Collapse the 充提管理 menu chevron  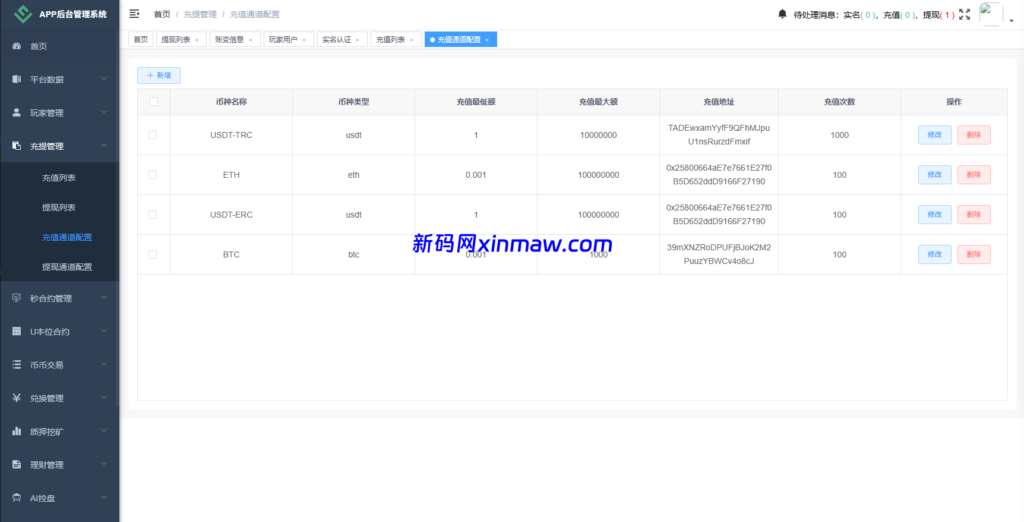pos(104,146)
